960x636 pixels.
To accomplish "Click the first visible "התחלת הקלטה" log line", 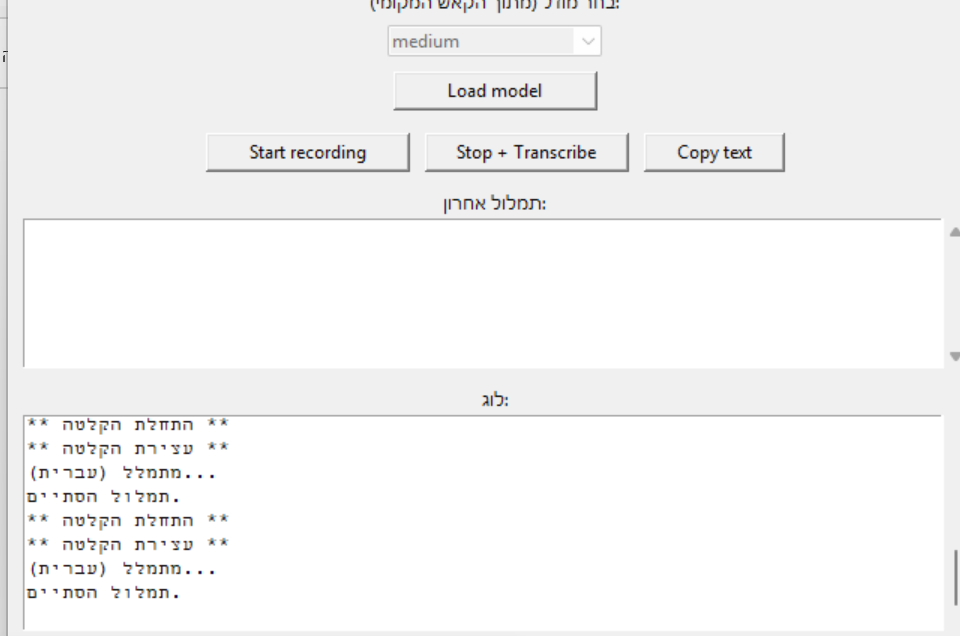I will coord(128,424).
